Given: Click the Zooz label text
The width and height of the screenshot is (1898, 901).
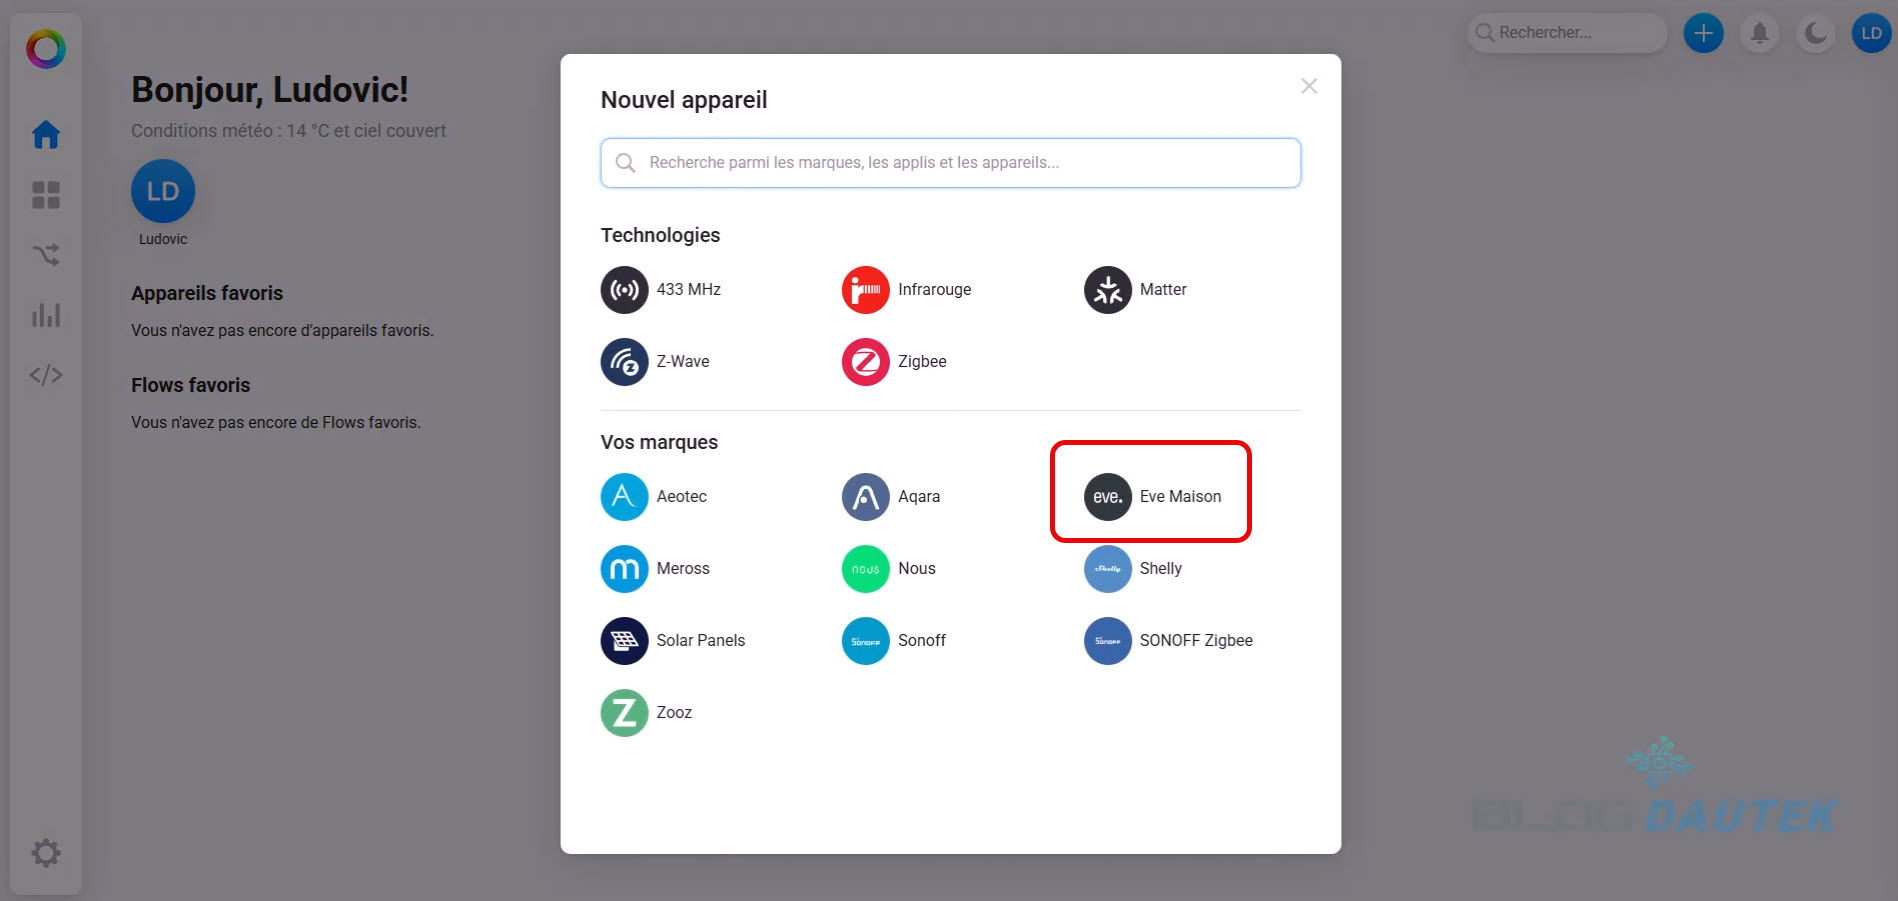Looking at the screenshot, I should 674,713.
